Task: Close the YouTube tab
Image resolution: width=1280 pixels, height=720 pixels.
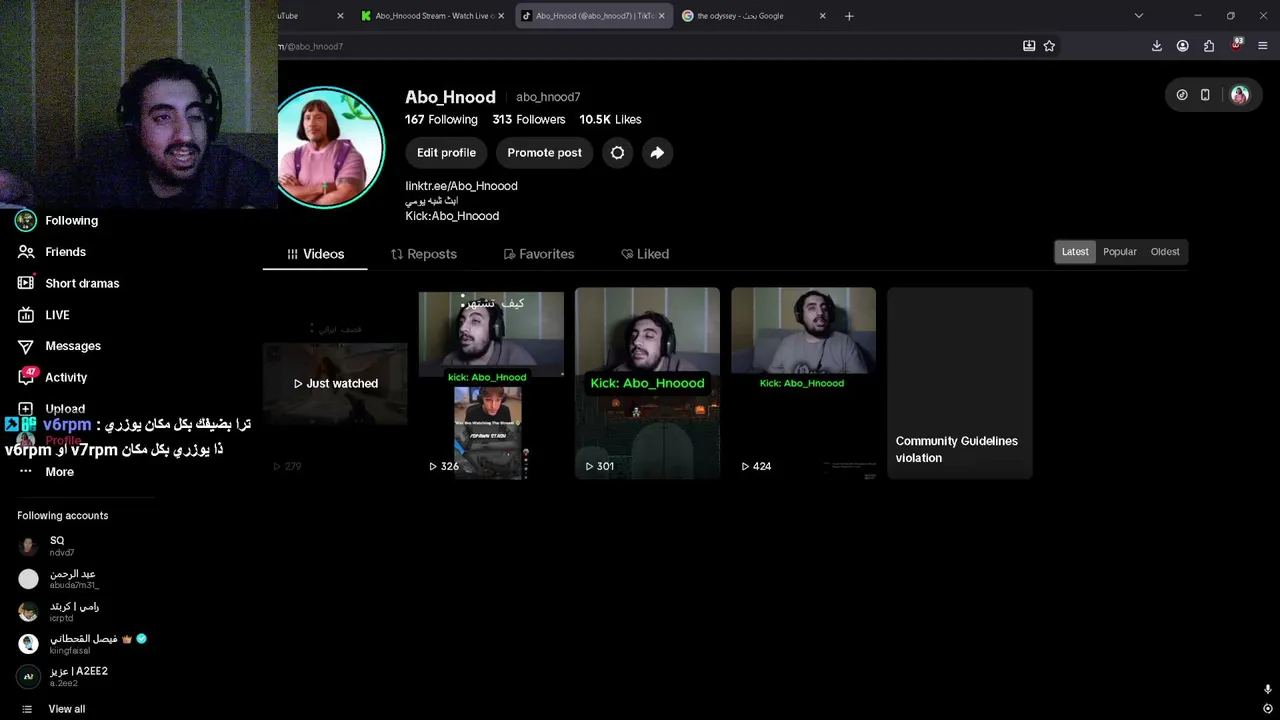Action: (340, 16)
